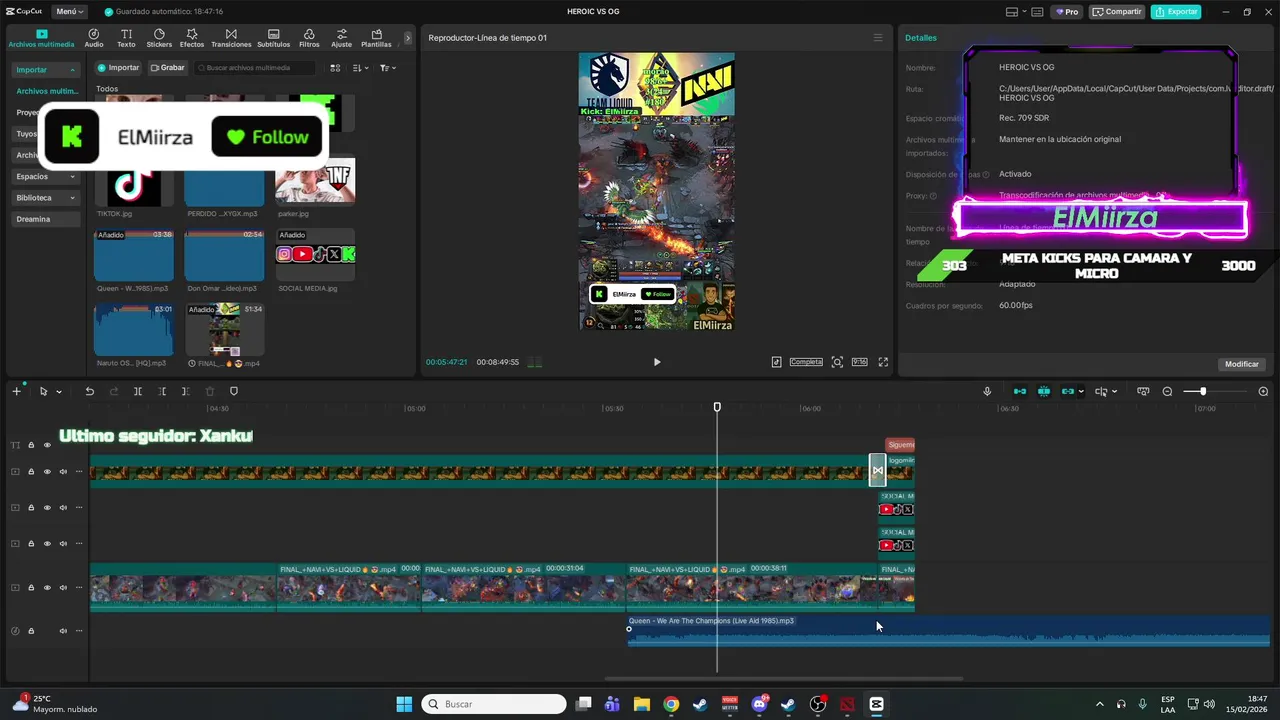The height and width of the screenshot is (720, 1280).
Task: Click the timeline playhead marker
Action: pyautogui.click(x=717, y=407)
